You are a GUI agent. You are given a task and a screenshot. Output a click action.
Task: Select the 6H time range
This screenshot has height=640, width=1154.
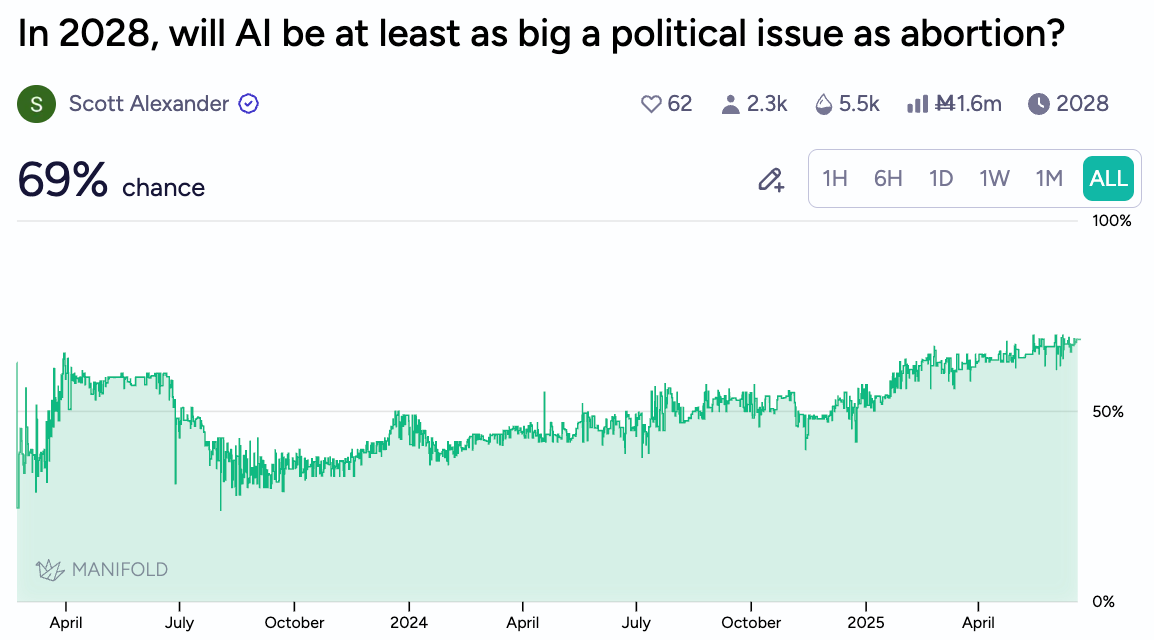pos(888,179)
